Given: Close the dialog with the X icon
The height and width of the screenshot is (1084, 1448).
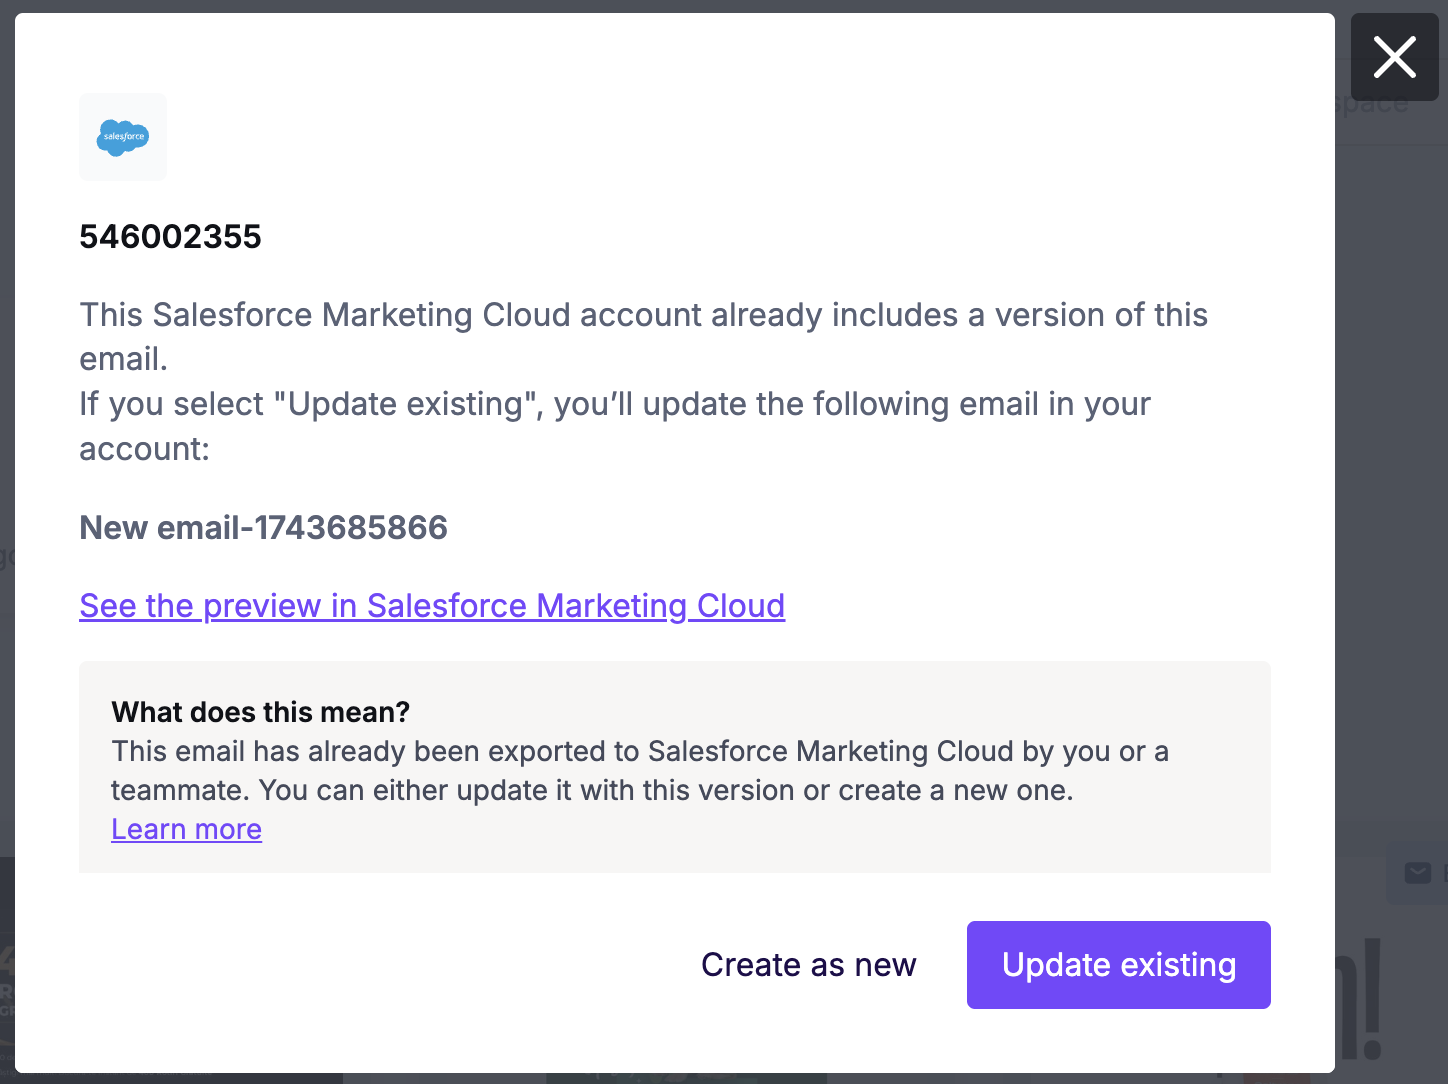Looking at the screenshot, I should tap(1394, 57).
